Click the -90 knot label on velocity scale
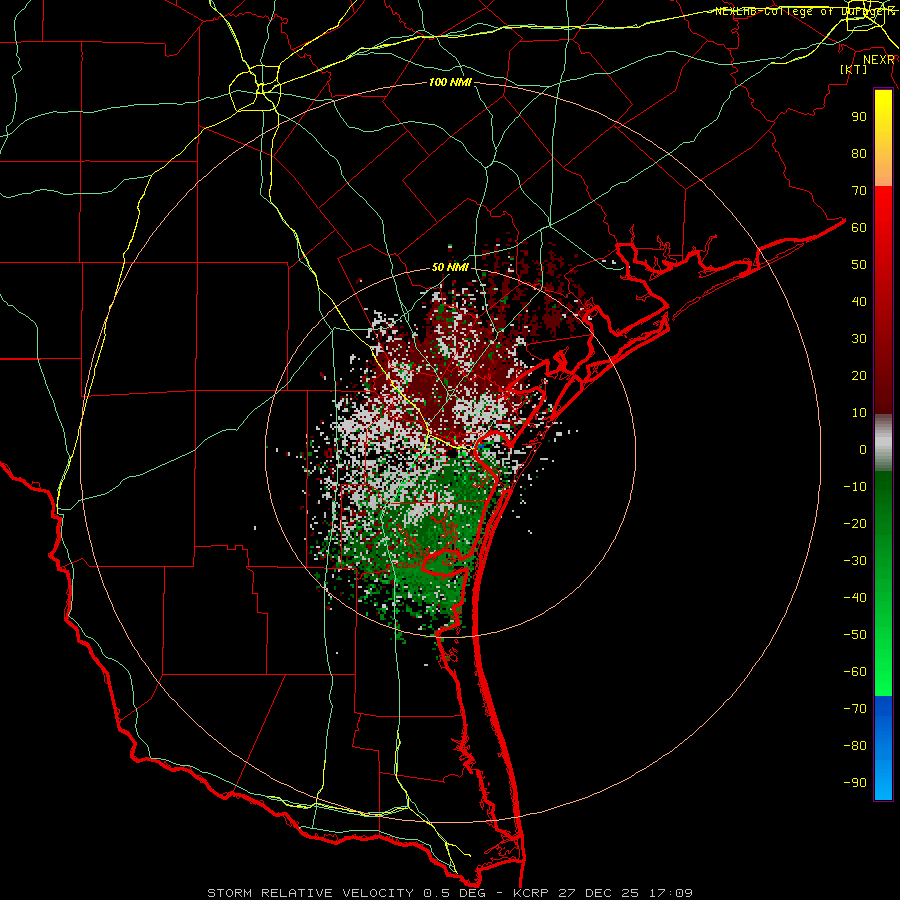The height and width of the screenshot is (900, 900). pyautogui.click(x=855, y=783)
